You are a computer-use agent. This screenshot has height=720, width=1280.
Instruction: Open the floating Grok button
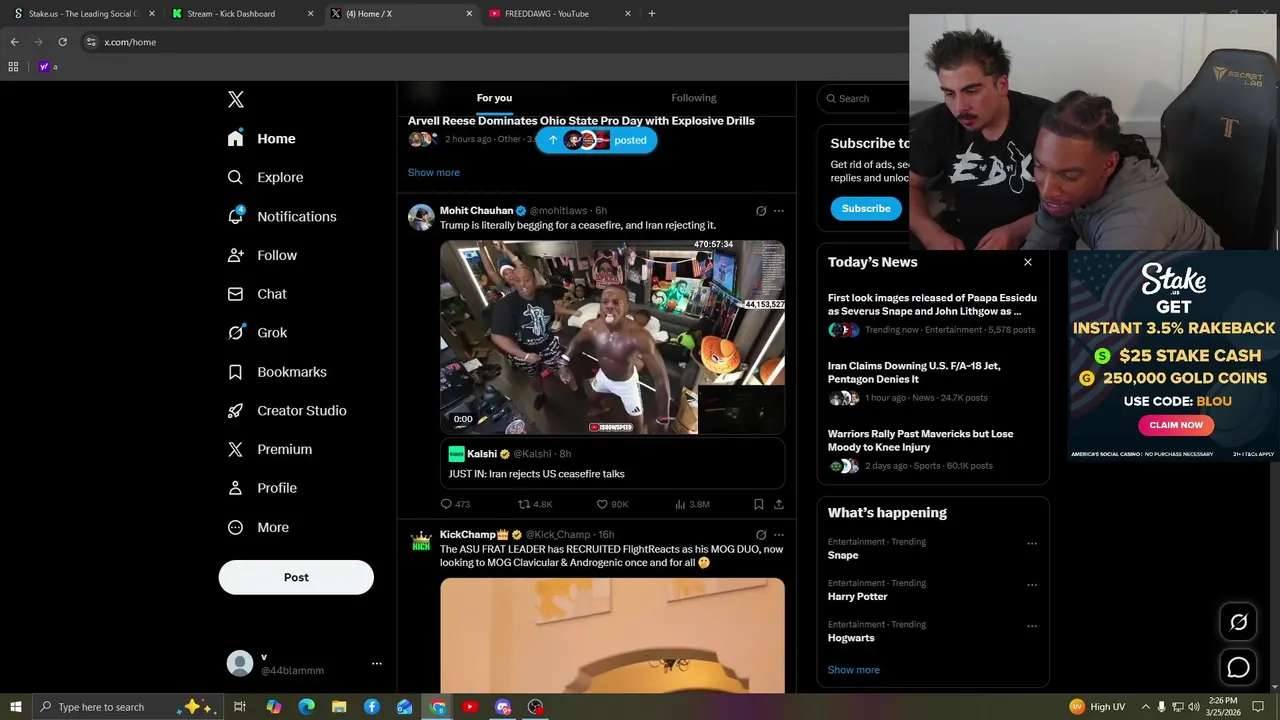[x=1239, y=622]
